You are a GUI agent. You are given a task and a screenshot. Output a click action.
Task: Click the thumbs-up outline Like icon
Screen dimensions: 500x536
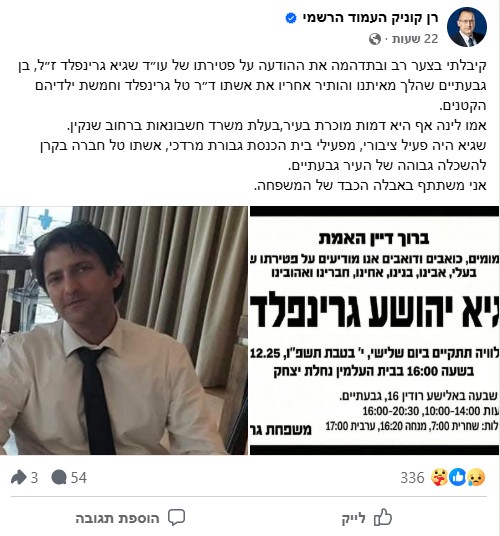[x=383, y=517]
